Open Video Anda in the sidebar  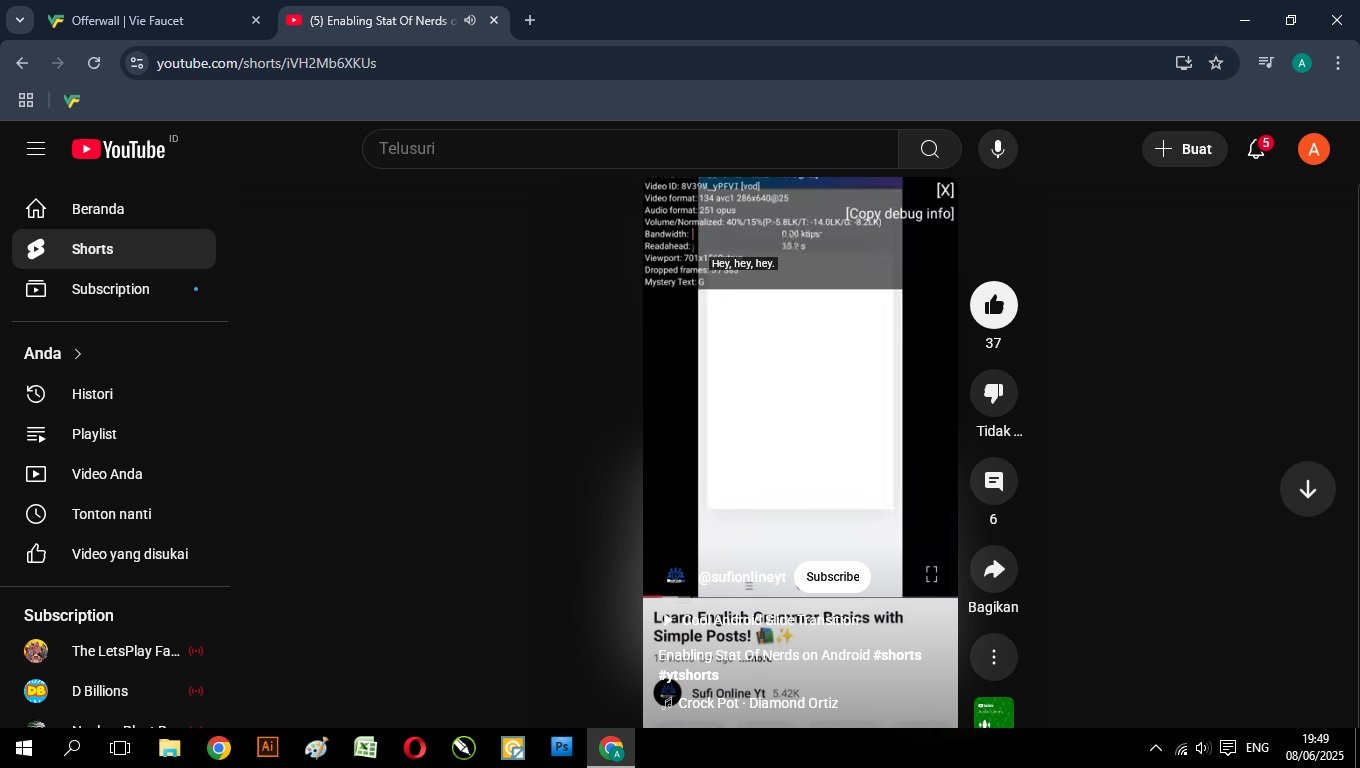[114, 474]
